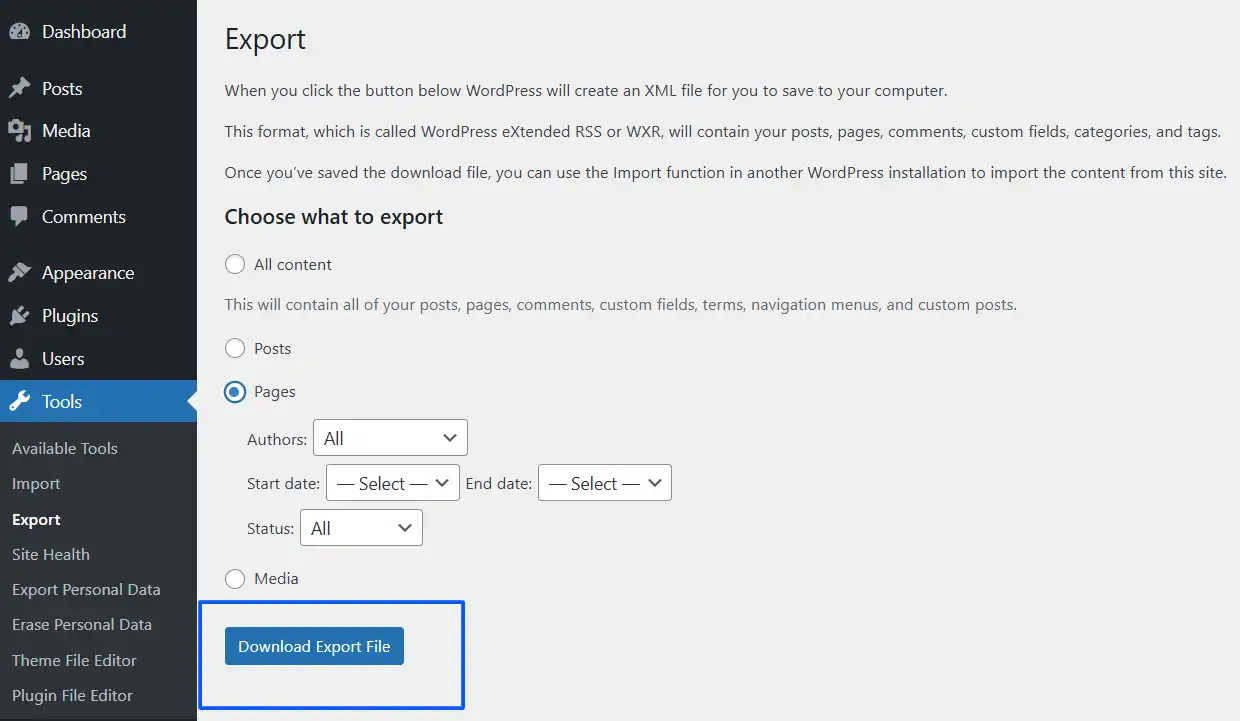The image size is (1240, 721).
Task: Click the Comments speech bubble icon
Action: point(19,216)
